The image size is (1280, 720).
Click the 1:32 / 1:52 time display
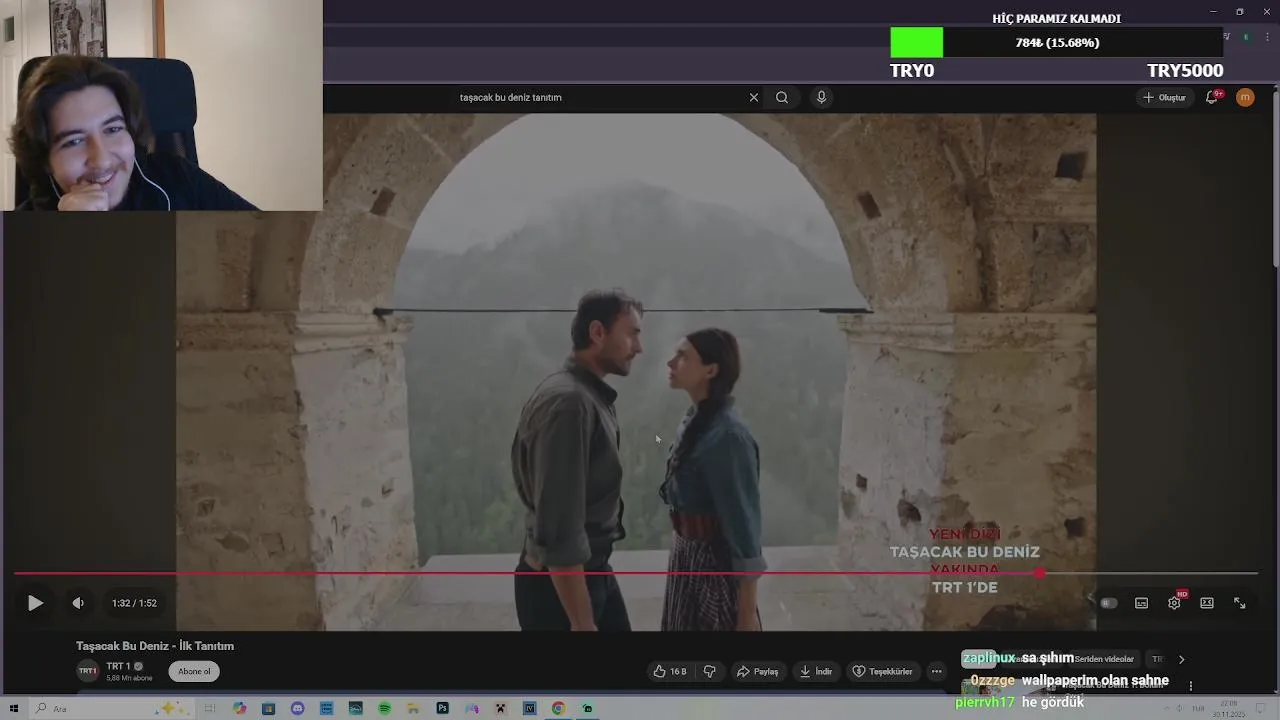click(134, 603)
